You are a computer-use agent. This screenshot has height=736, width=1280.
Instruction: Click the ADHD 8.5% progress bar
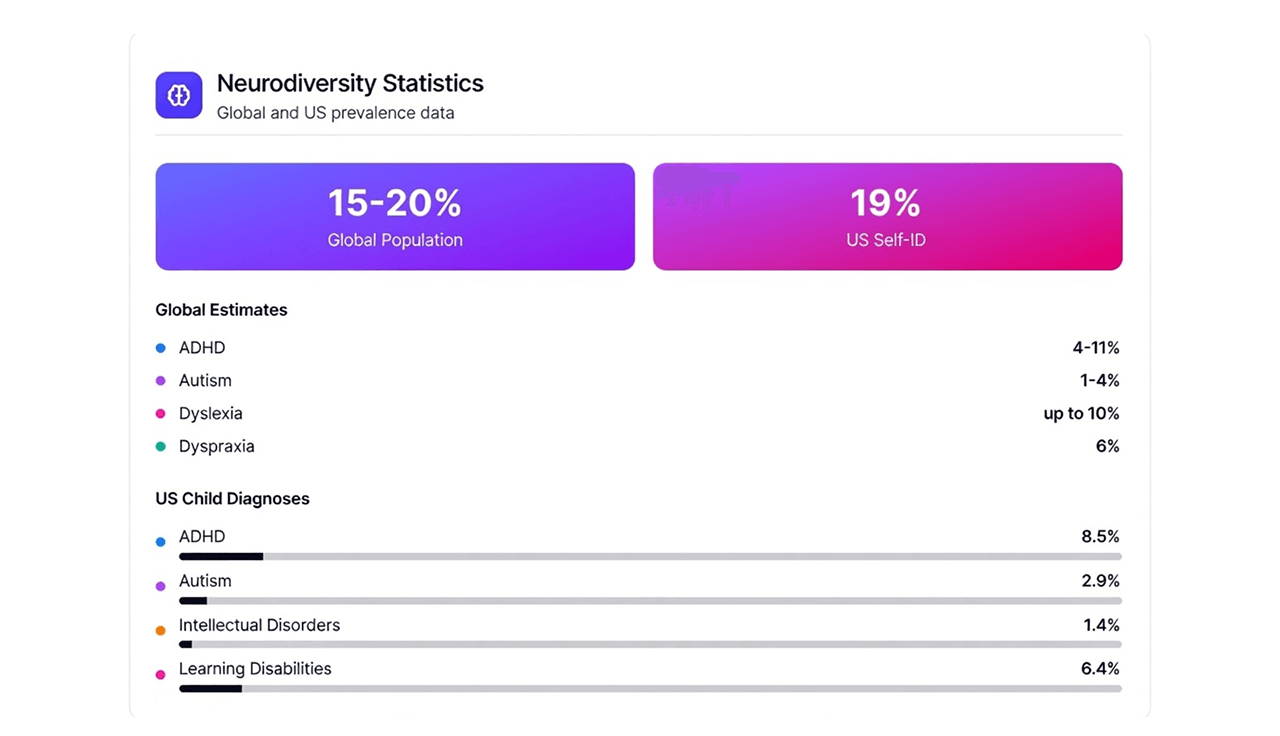(650, 556)
